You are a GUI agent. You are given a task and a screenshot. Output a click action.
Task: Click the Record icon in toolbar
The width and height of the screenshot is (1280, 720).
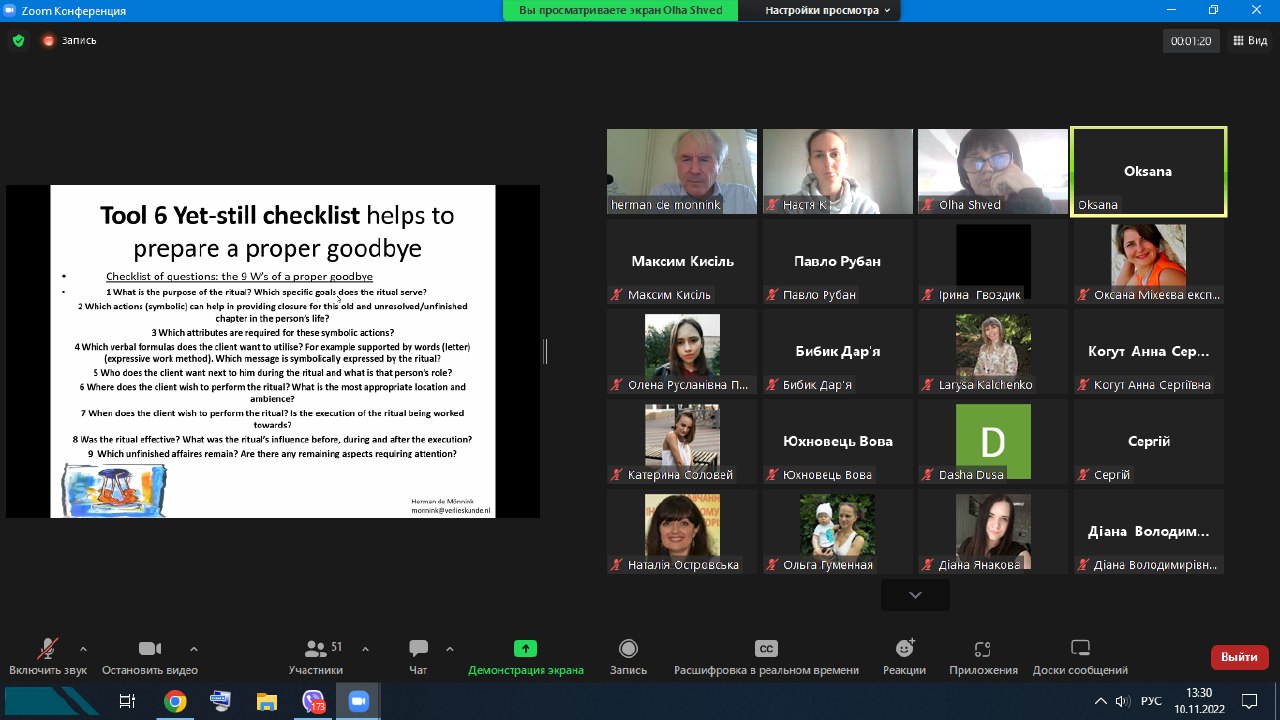pyautogui.click(x=628, y=649)
